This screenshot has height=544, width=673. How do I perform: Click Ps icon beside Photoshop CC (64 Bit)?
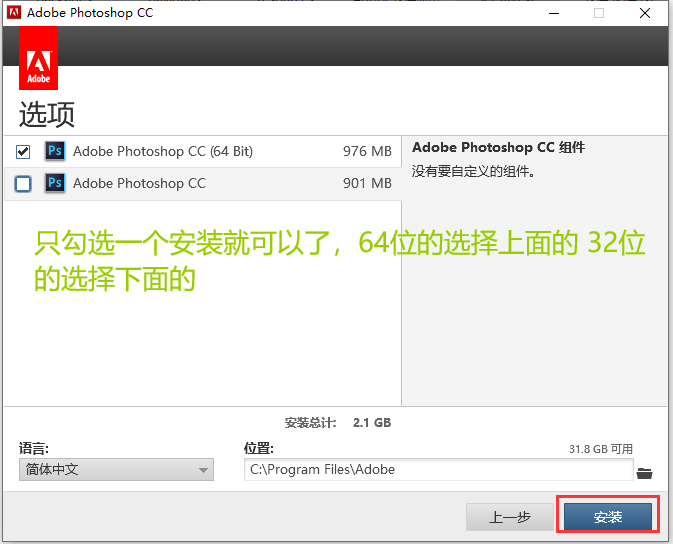[x=55, y=151]
